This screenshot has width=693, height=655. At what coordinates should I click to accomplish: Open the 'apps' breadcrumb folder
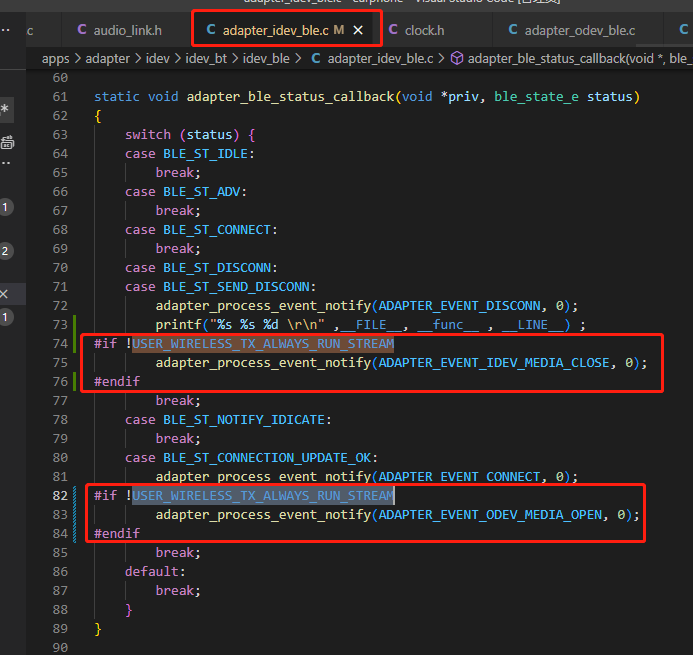(x=55, y=58)
